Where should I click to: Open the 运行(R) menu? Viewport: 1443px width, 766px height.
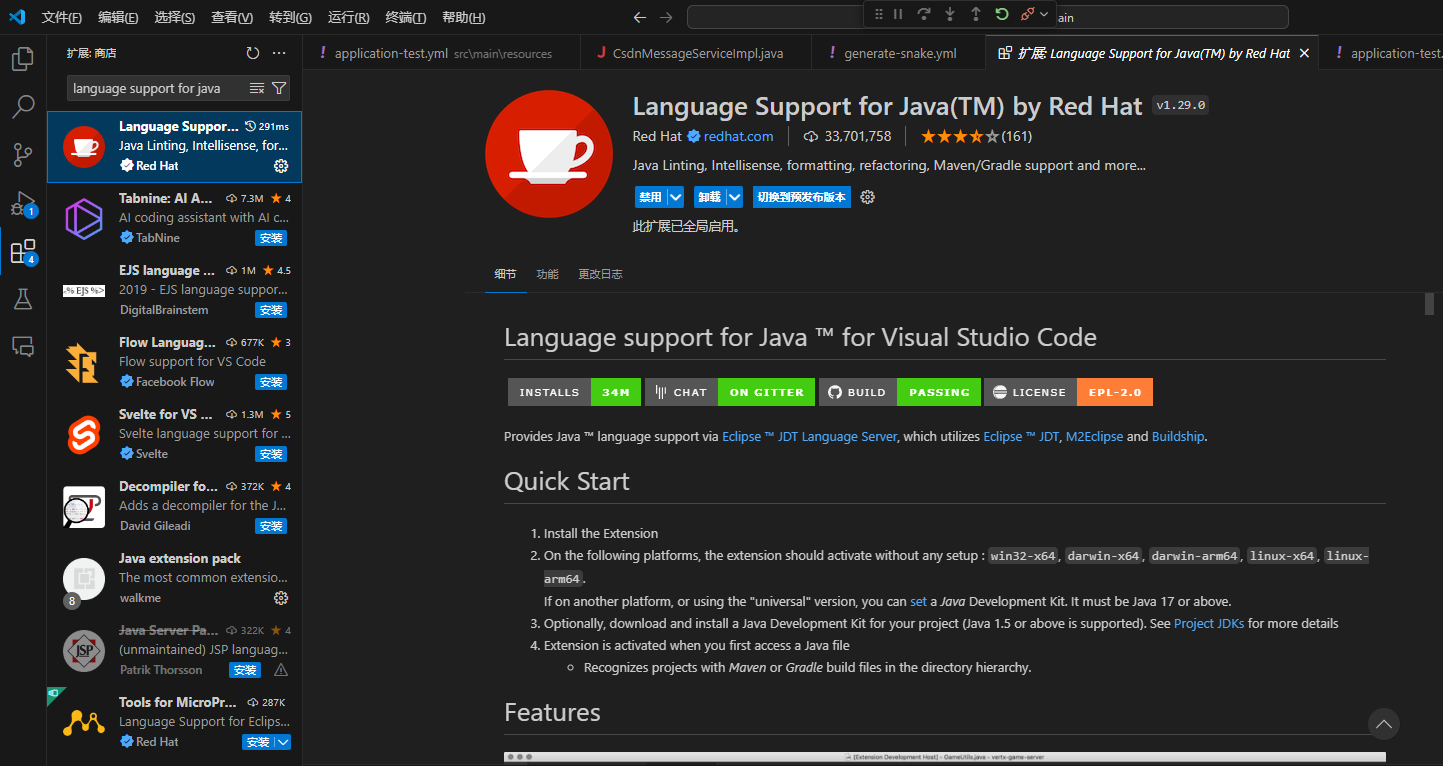(349, 18)
